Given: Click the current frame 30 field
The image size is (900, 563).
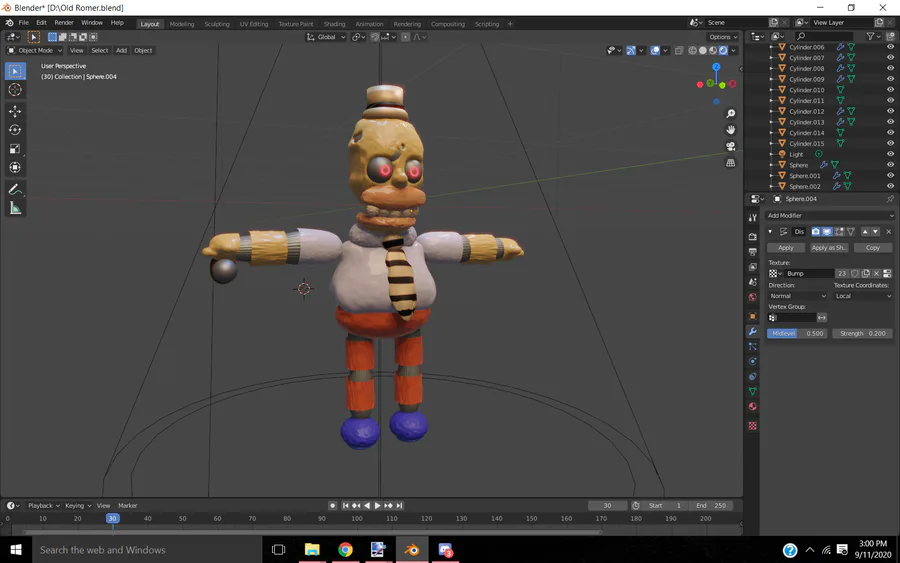Looking at the screenshot, I should coord(607,506).
